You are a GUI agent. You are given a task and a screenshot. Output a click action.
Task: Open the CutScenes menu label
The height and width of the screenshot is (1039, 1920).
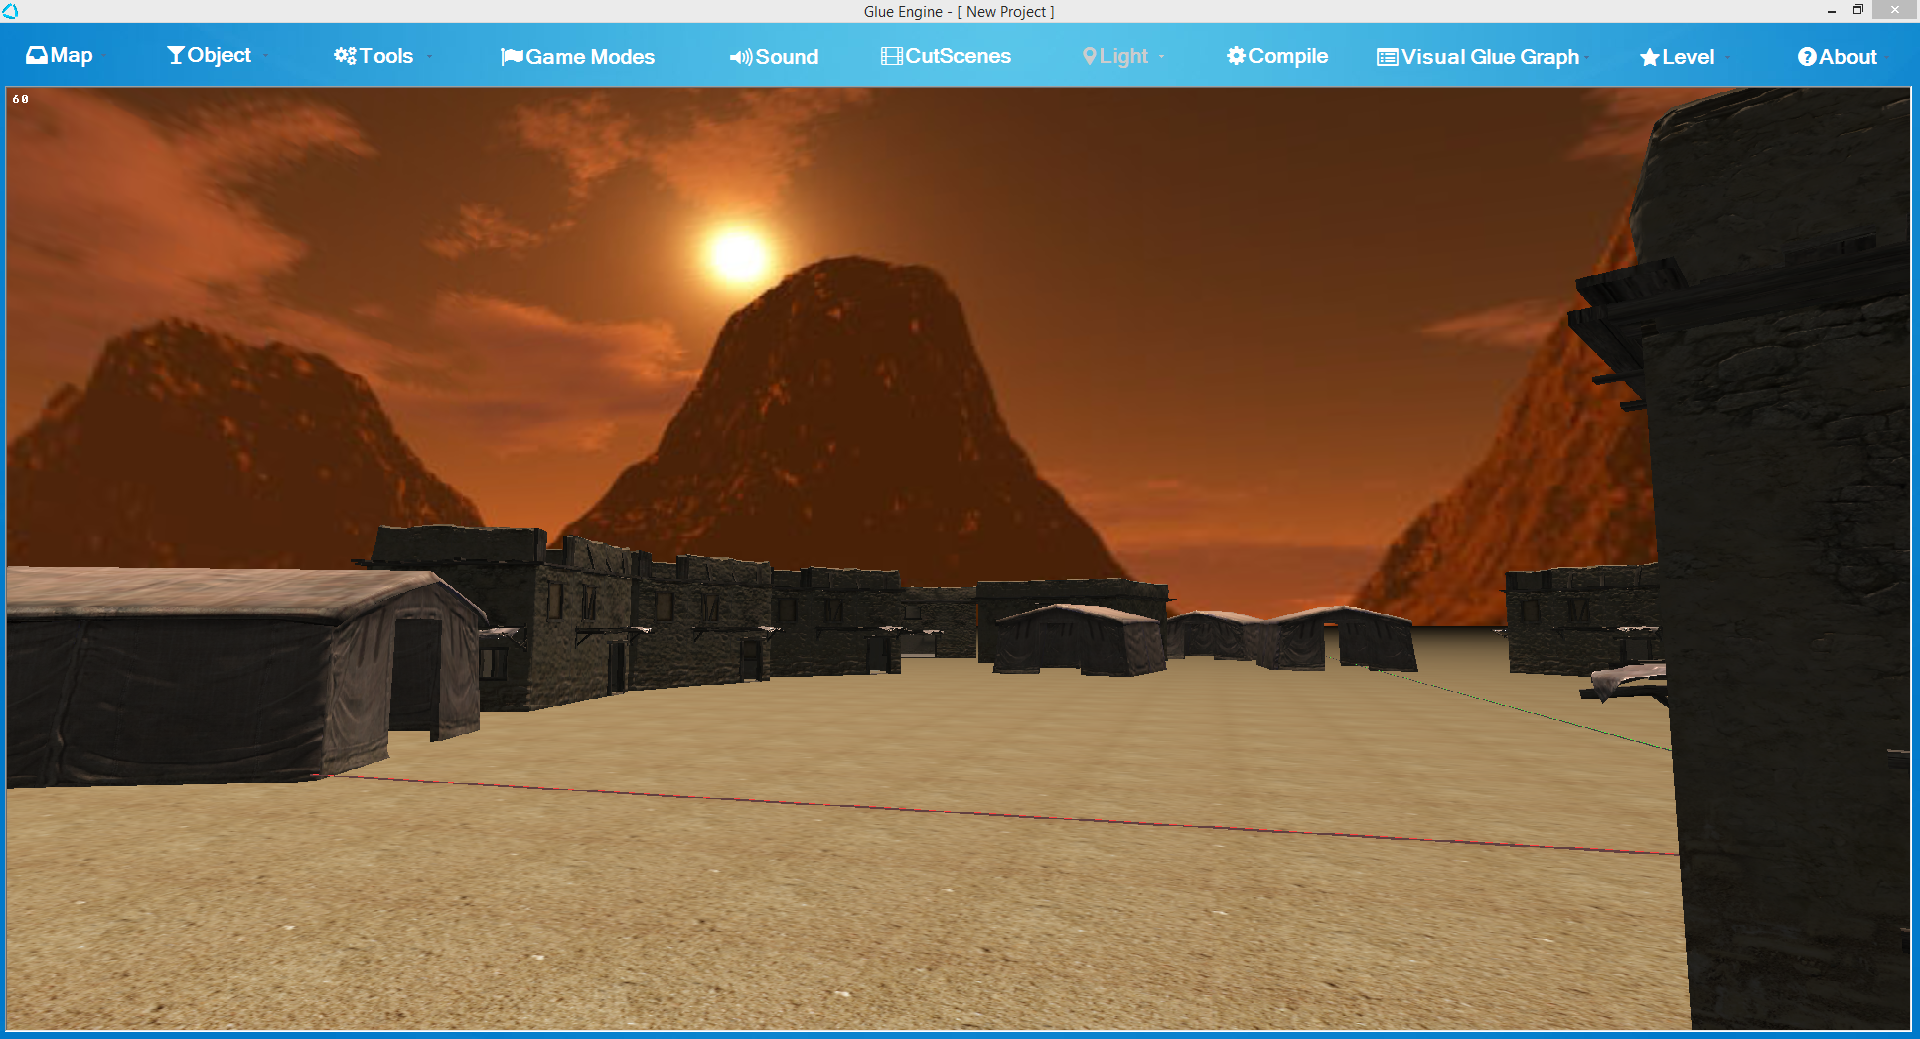tap(958, 57)
